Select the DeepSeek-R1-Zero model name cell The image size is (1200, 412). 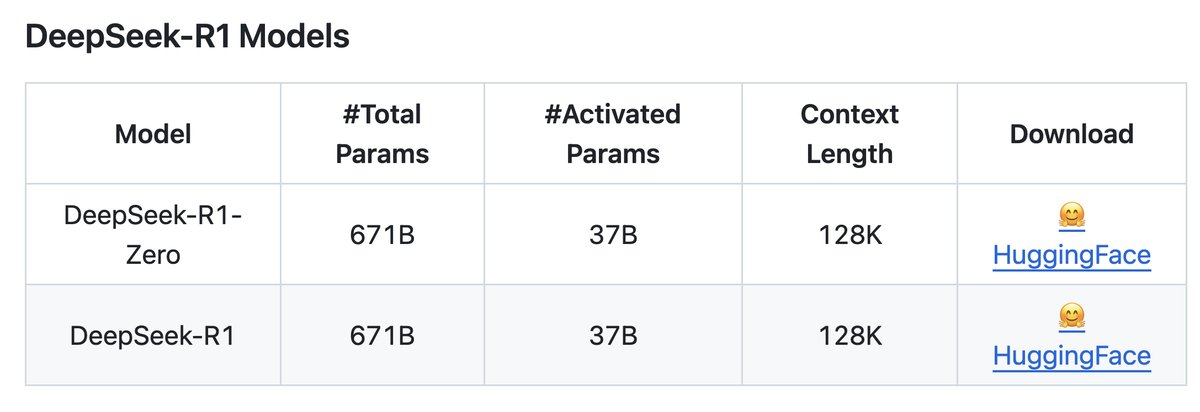153,235
